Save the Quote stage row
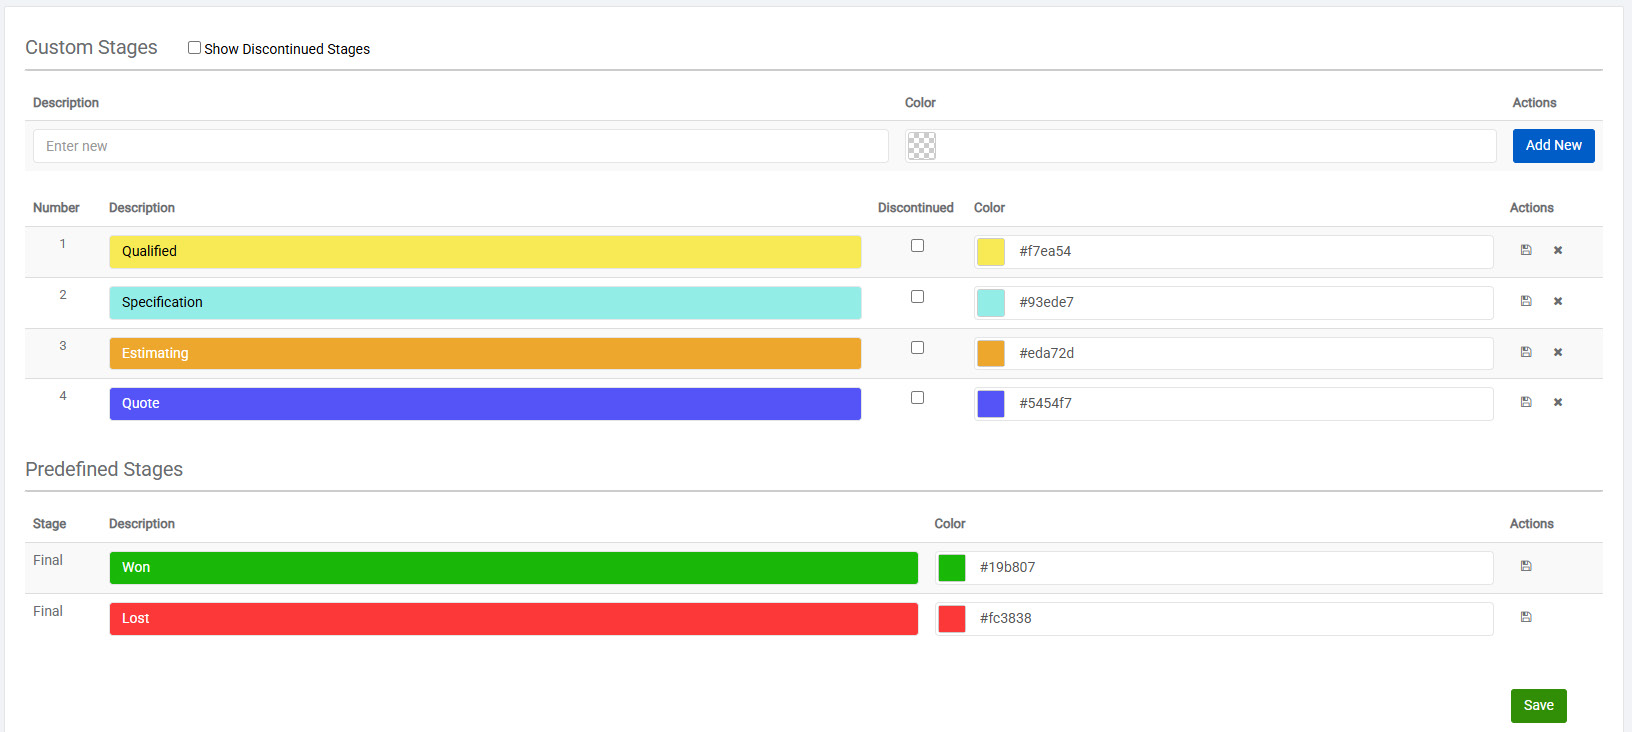Screen dimensions: 1632x732 tap(1526, 402)
